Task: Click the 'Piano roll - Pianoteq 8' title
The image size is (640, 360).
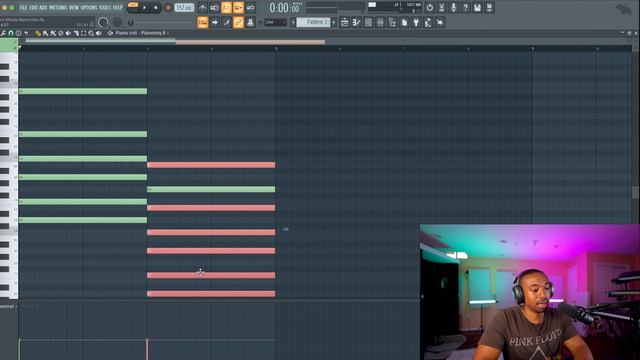Action: point(140,33)
